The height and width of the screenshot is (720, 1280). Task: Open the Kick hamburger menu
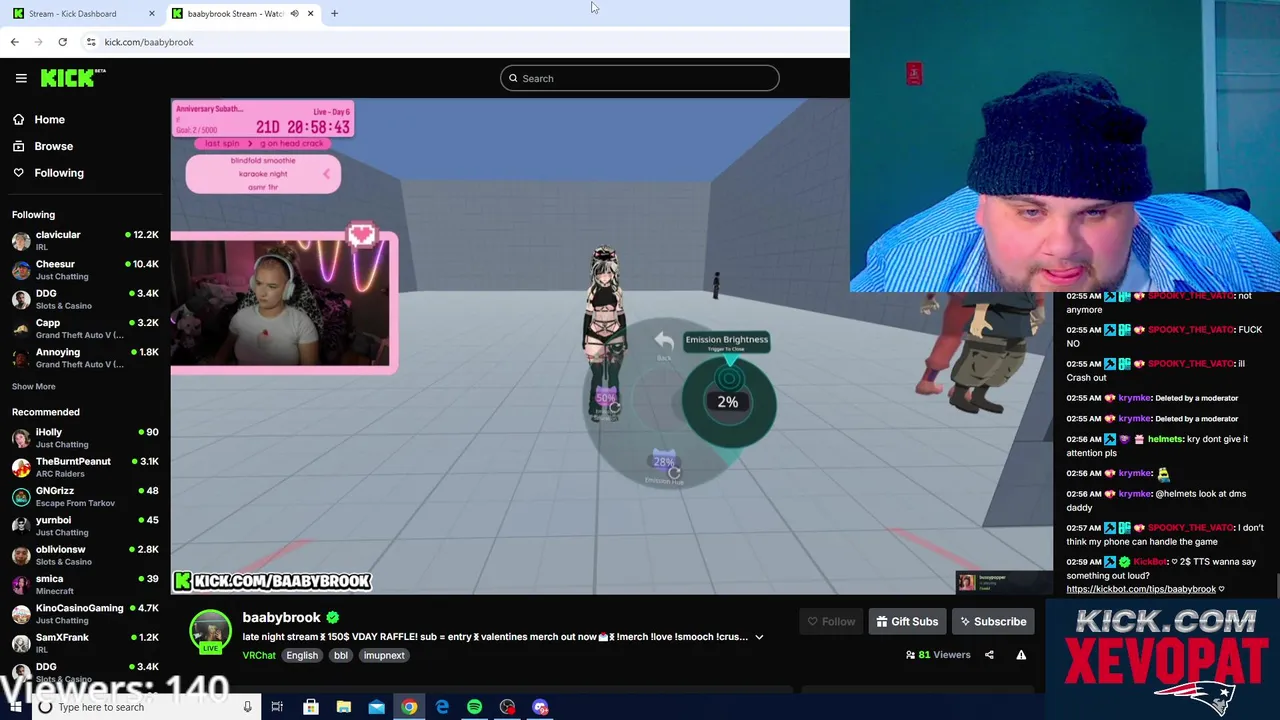tap(21, 78)
